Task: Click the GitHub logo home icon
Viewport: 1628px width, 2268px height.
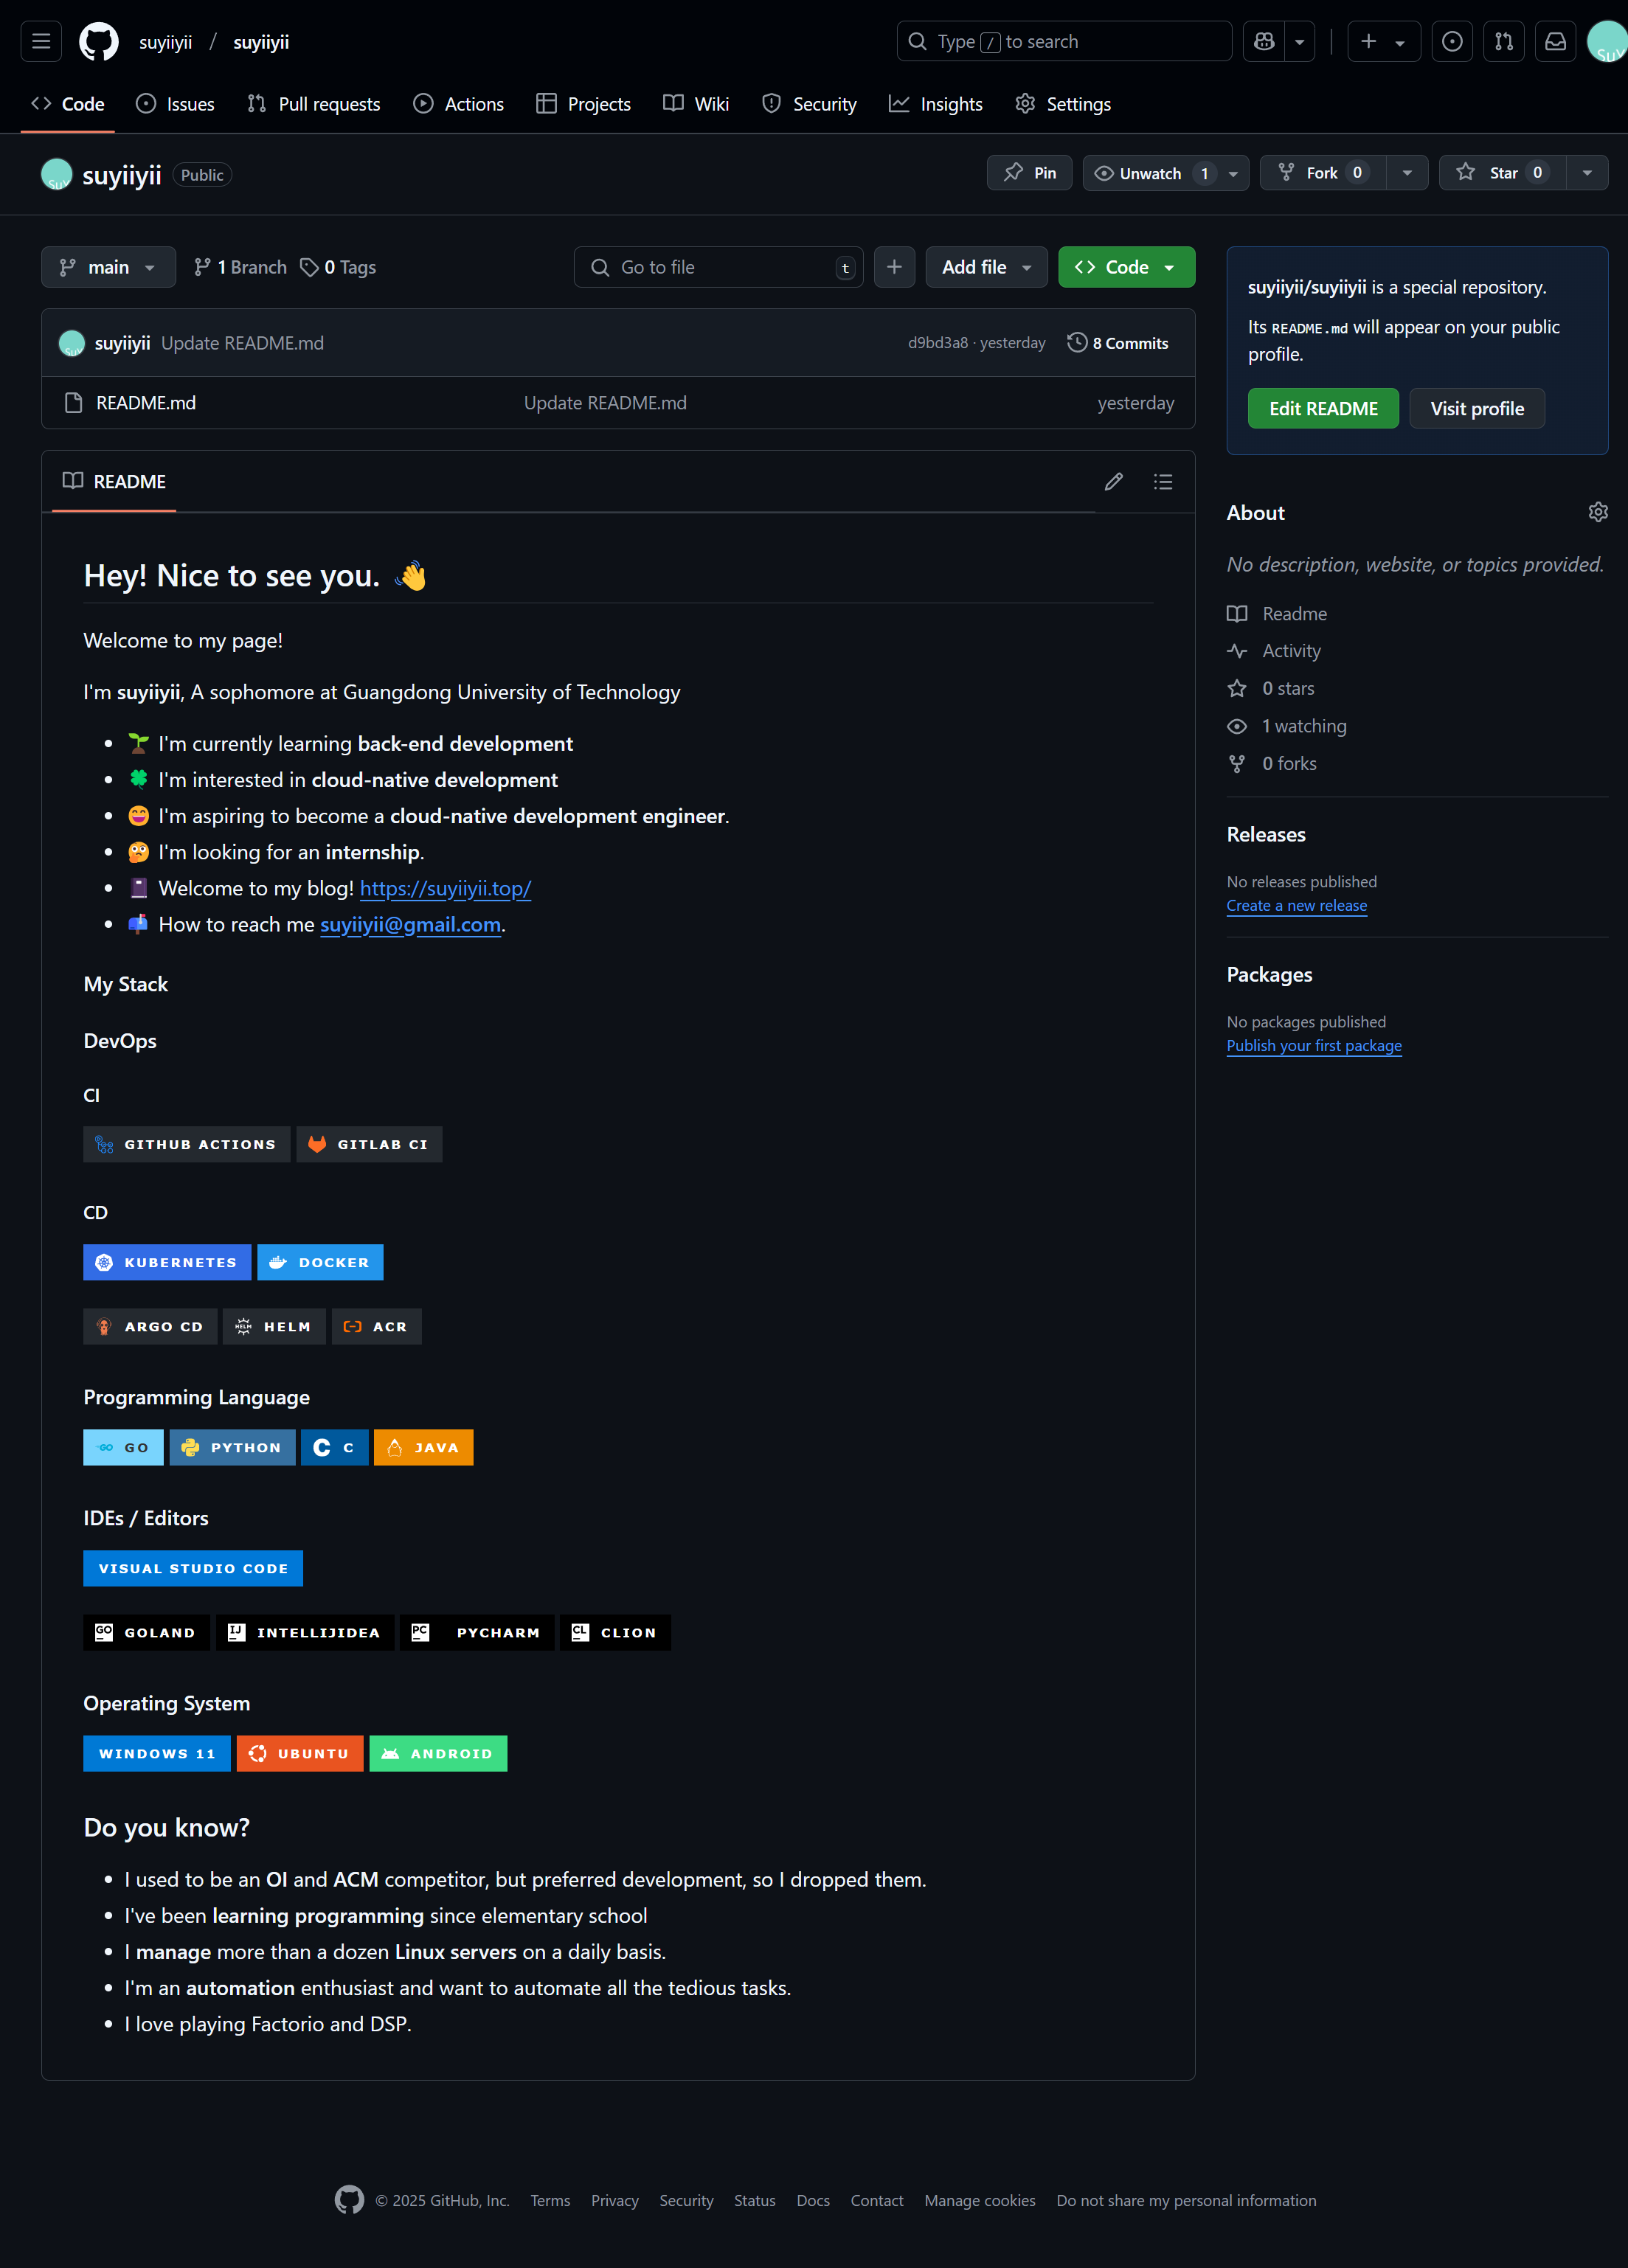Action: click(98, 42)
